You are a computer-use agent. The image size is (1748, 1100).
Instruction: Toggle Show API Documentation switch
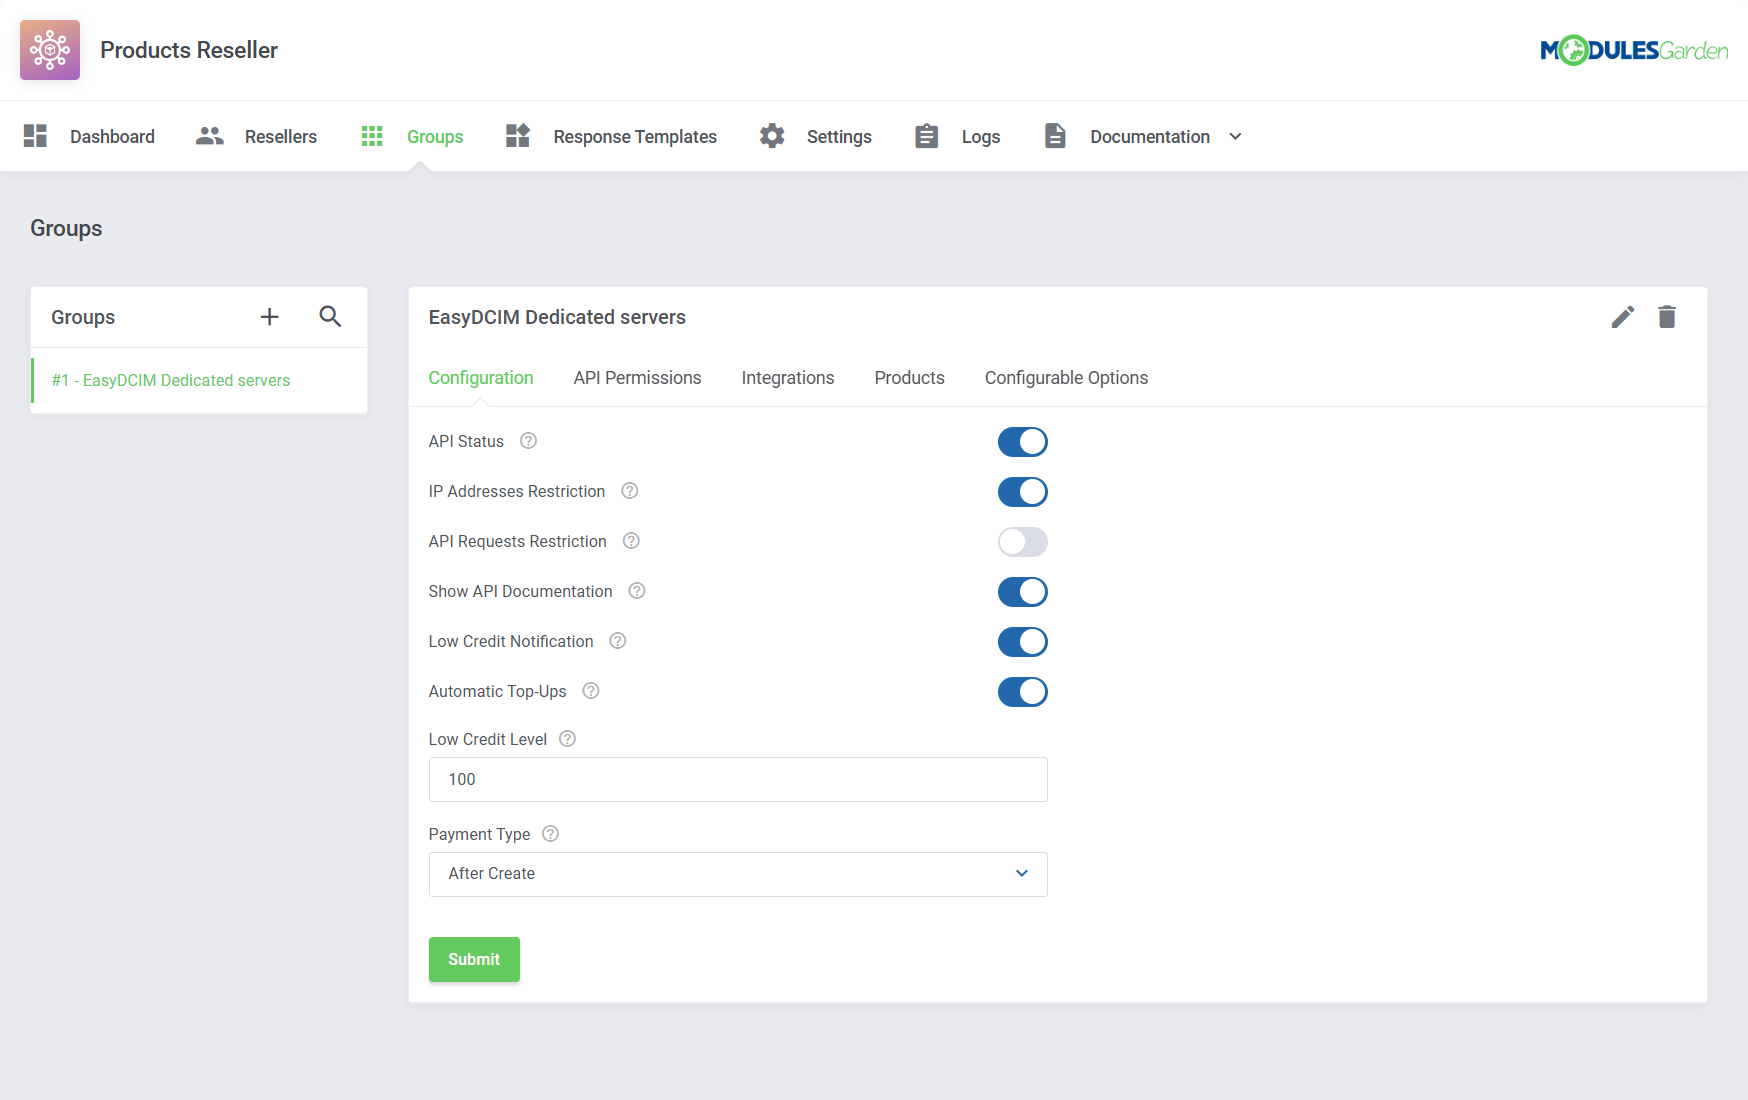point(1023,592)
